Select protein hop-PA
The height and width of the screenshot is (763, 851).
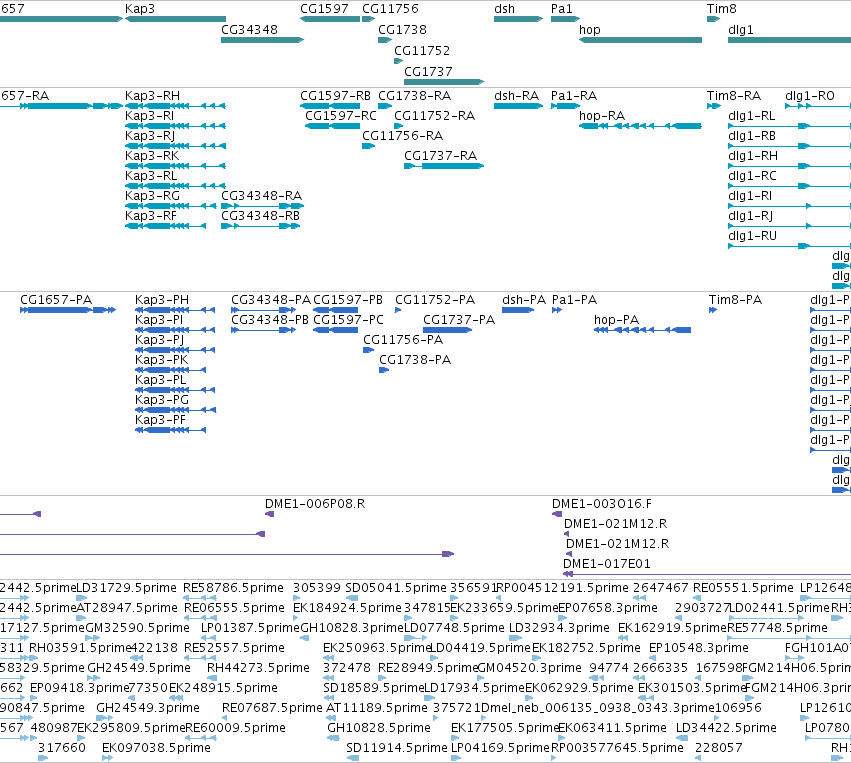click(x=643, y=330)
